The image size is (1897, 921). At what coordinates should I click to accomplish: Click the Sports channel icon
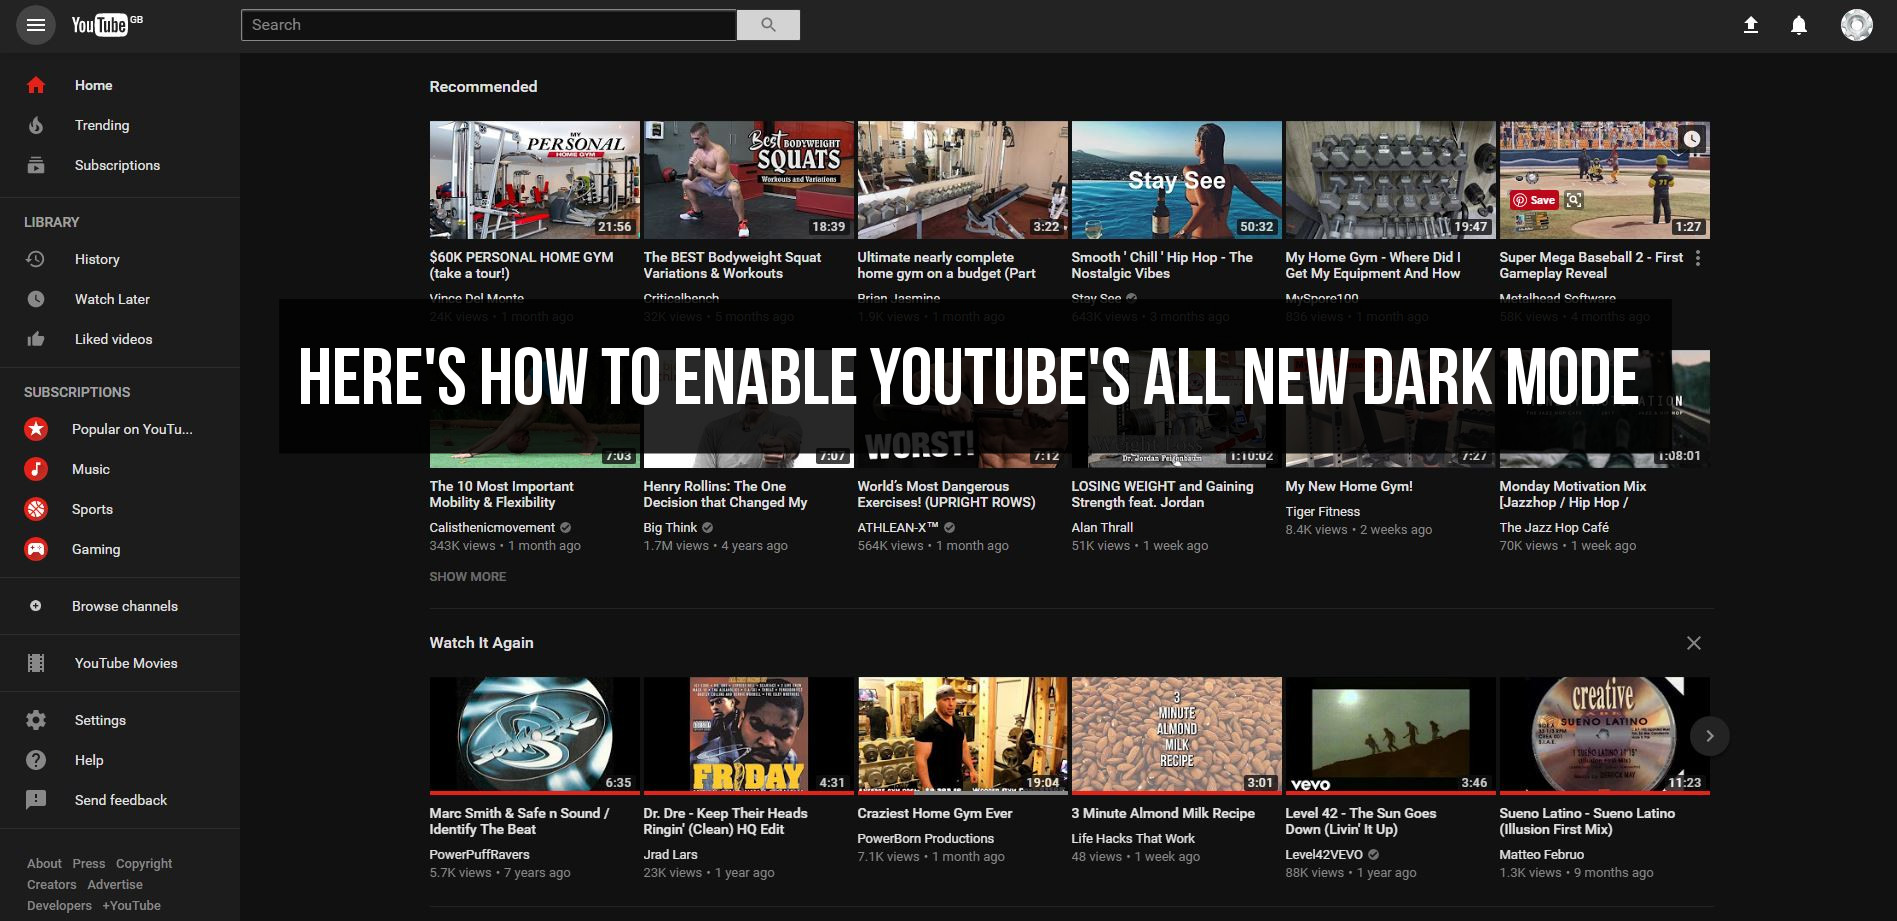click(x=36, y=509)
